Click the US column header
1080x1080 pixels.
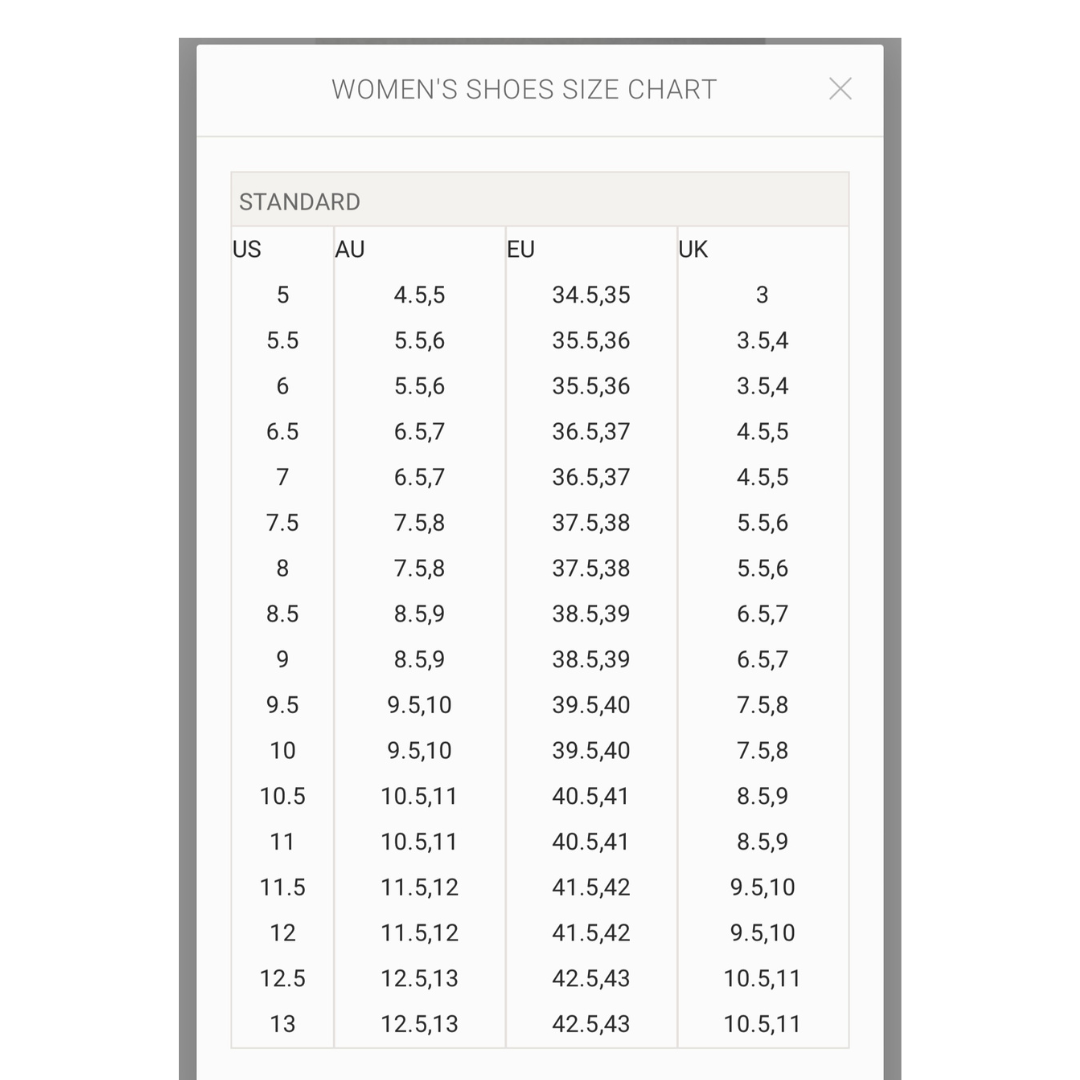[247, 249]
